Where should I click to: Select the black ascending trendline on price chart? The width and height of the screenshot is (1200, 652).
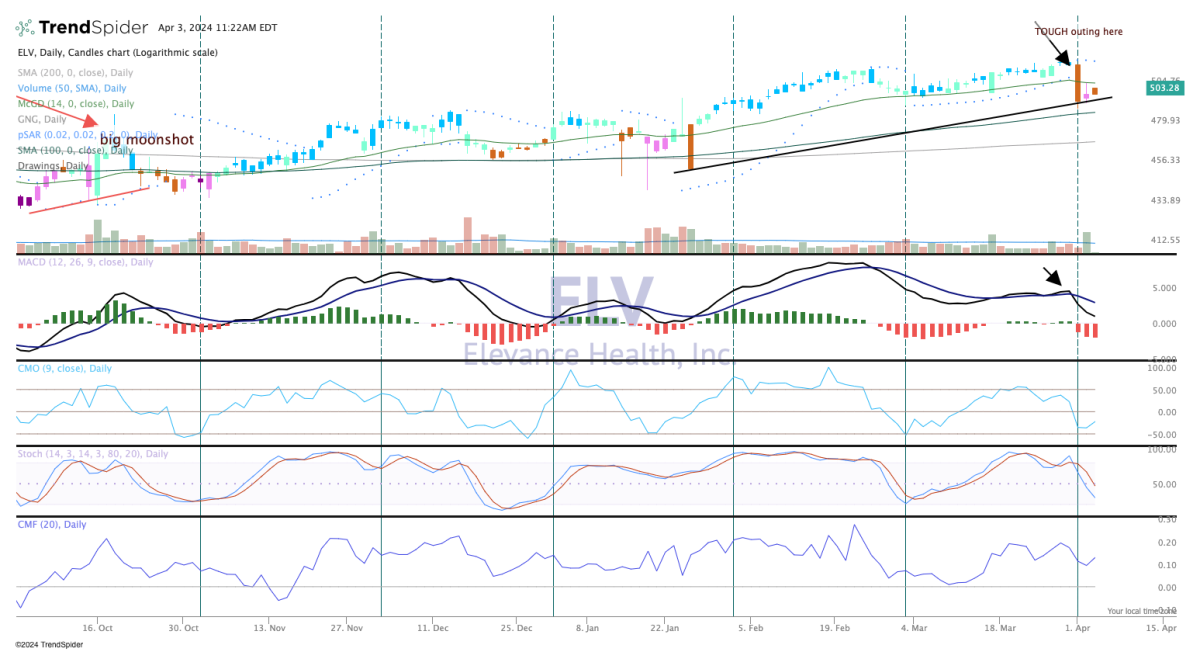pos(880,136)
